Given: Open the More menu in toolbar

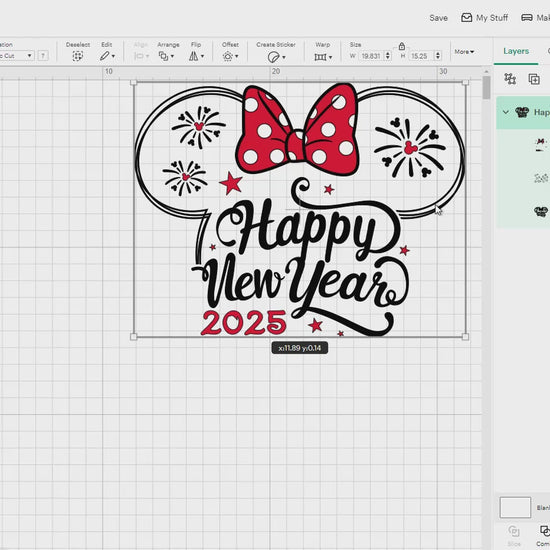Looking at the screenshot, I should tap(464, 52).
